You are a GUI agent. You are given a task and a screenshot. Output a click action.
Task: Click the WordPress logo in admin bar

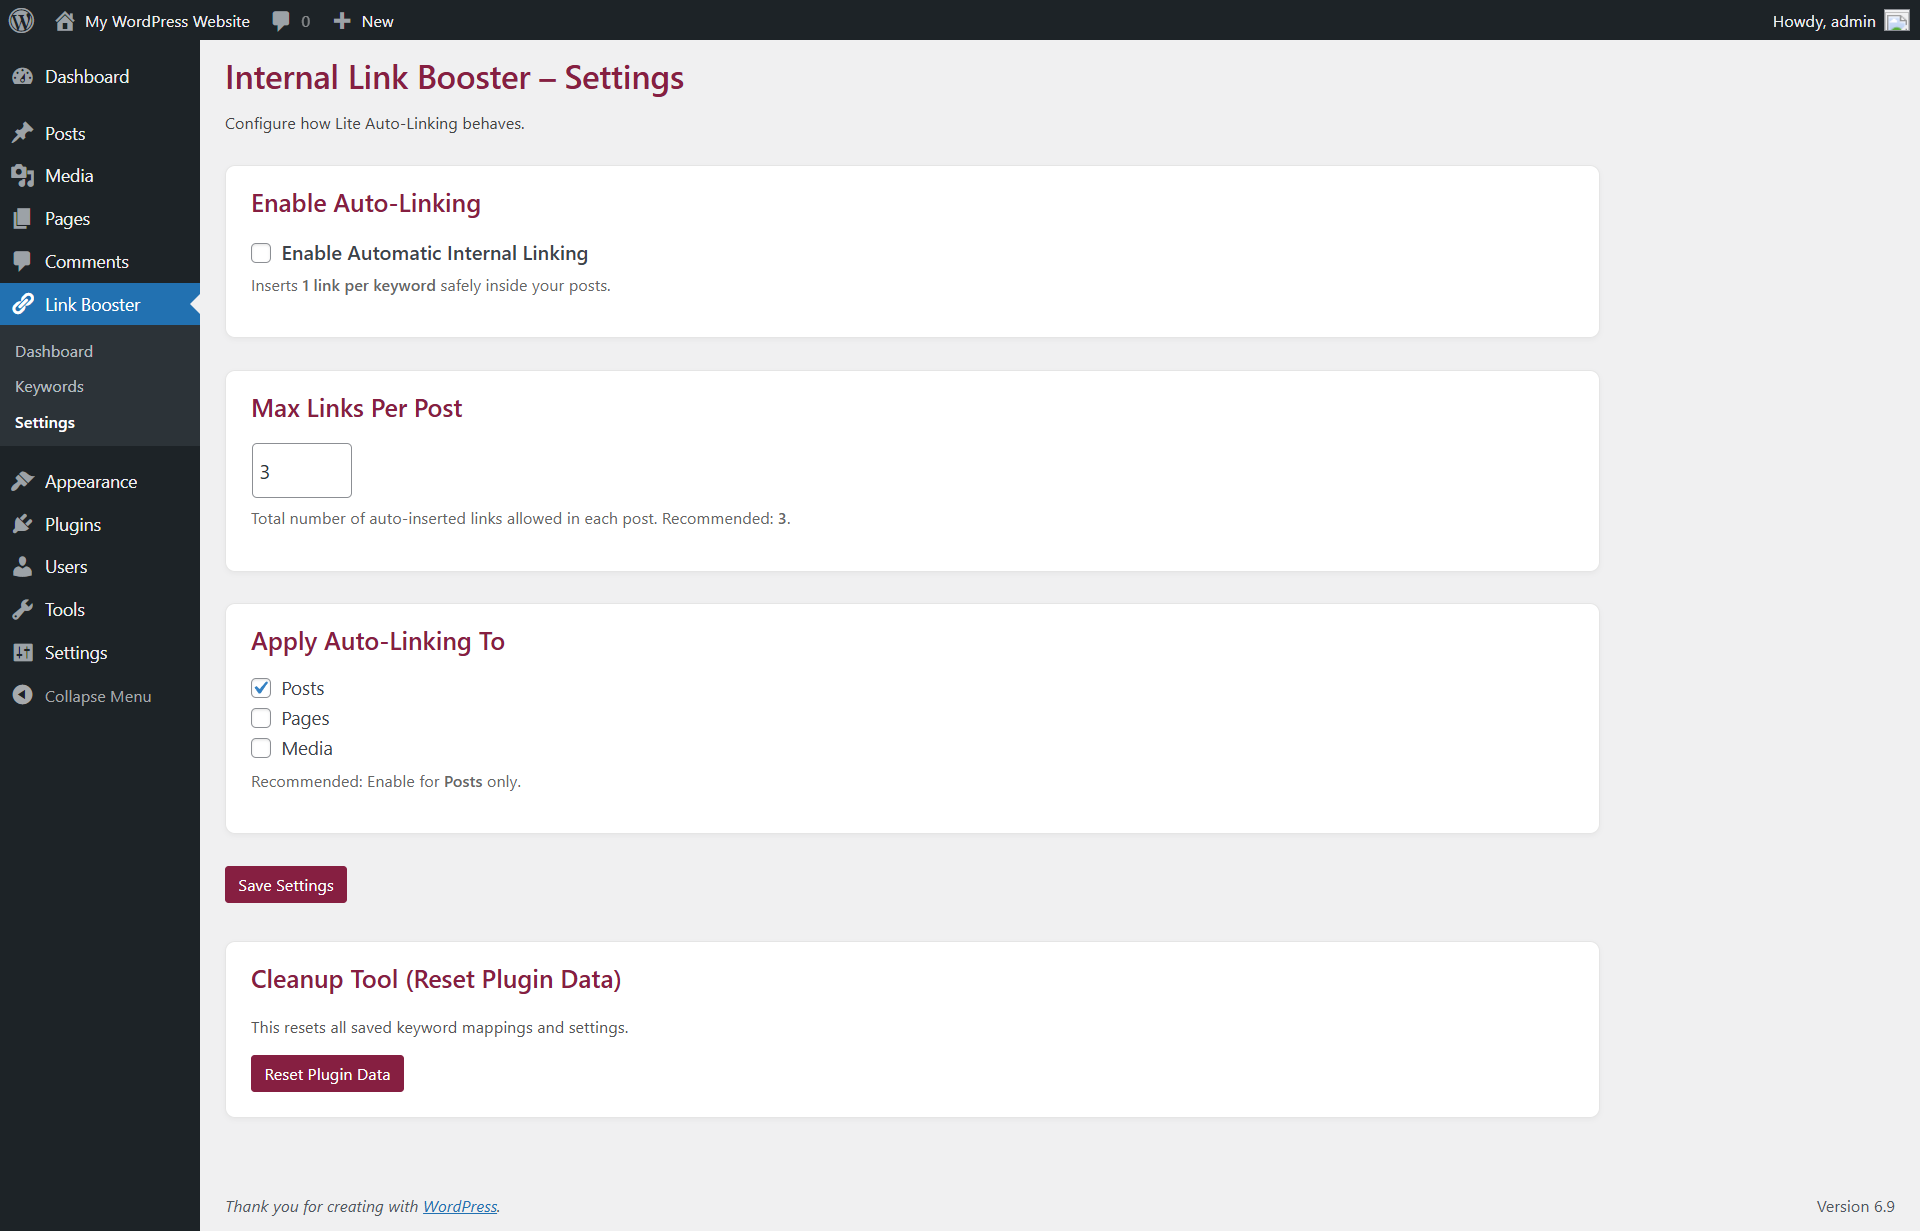(x=21, y=20)
